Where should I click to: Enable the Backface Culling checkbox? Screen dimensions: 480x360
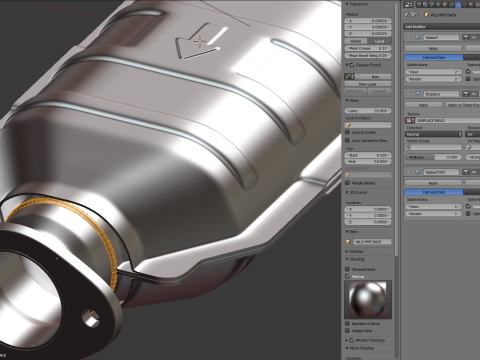click(x=347, y=323)
